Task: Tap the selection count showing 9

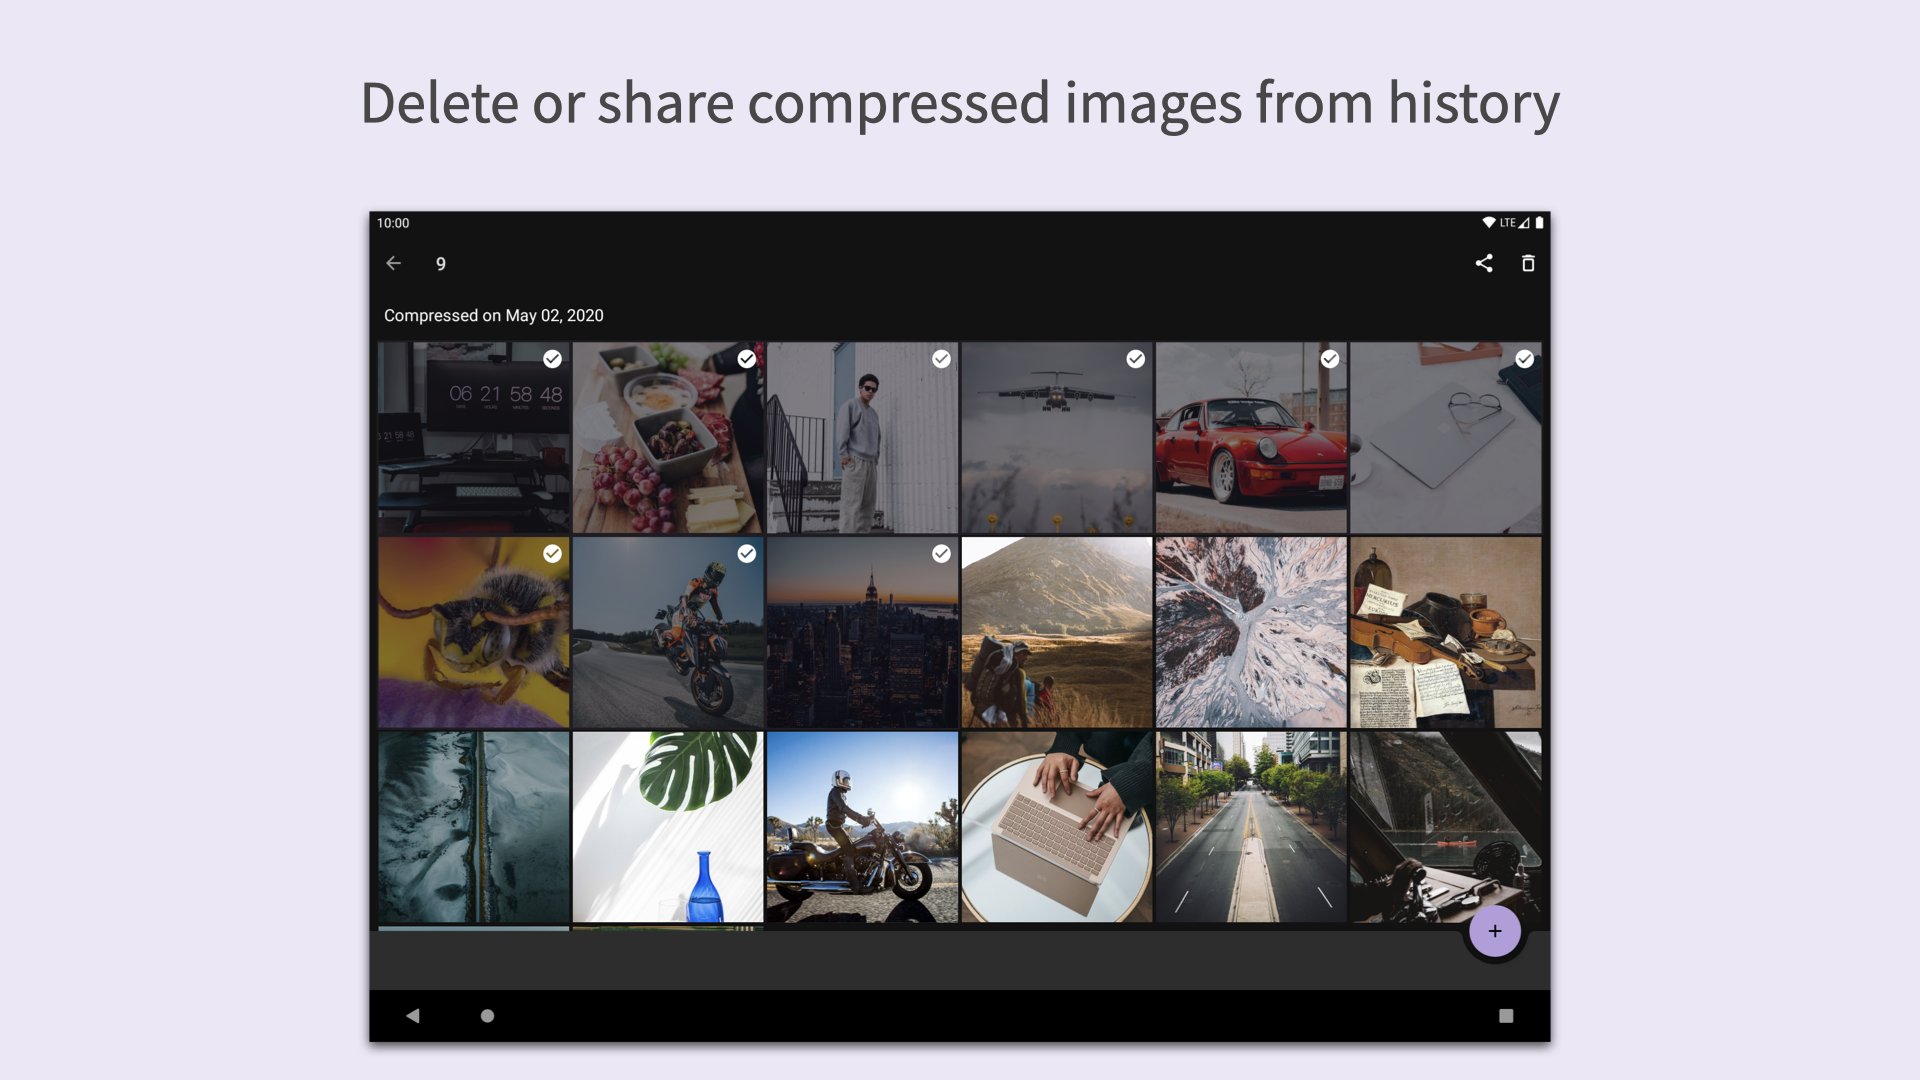Action: (440, 263)
